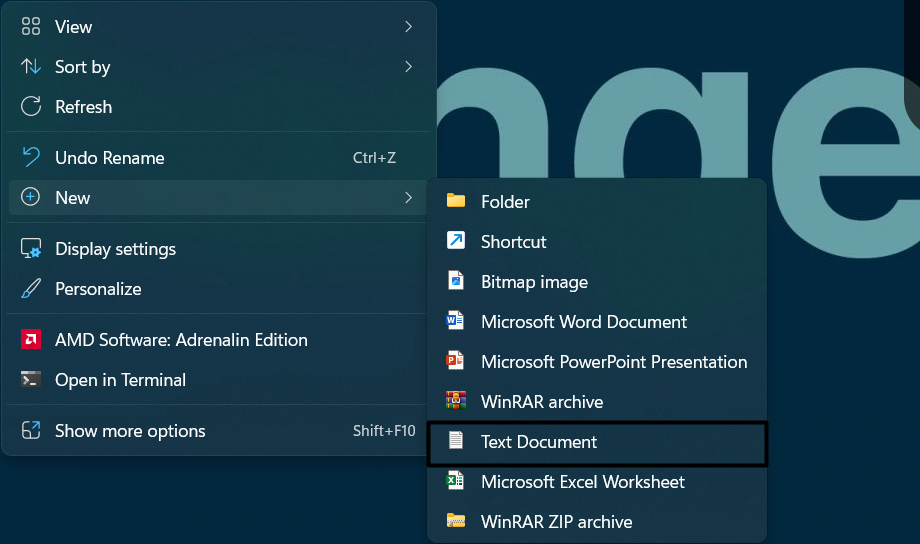
Task: Create a new Microsoft PowerPoint Presentation
Action: click(x=613, y=362)
